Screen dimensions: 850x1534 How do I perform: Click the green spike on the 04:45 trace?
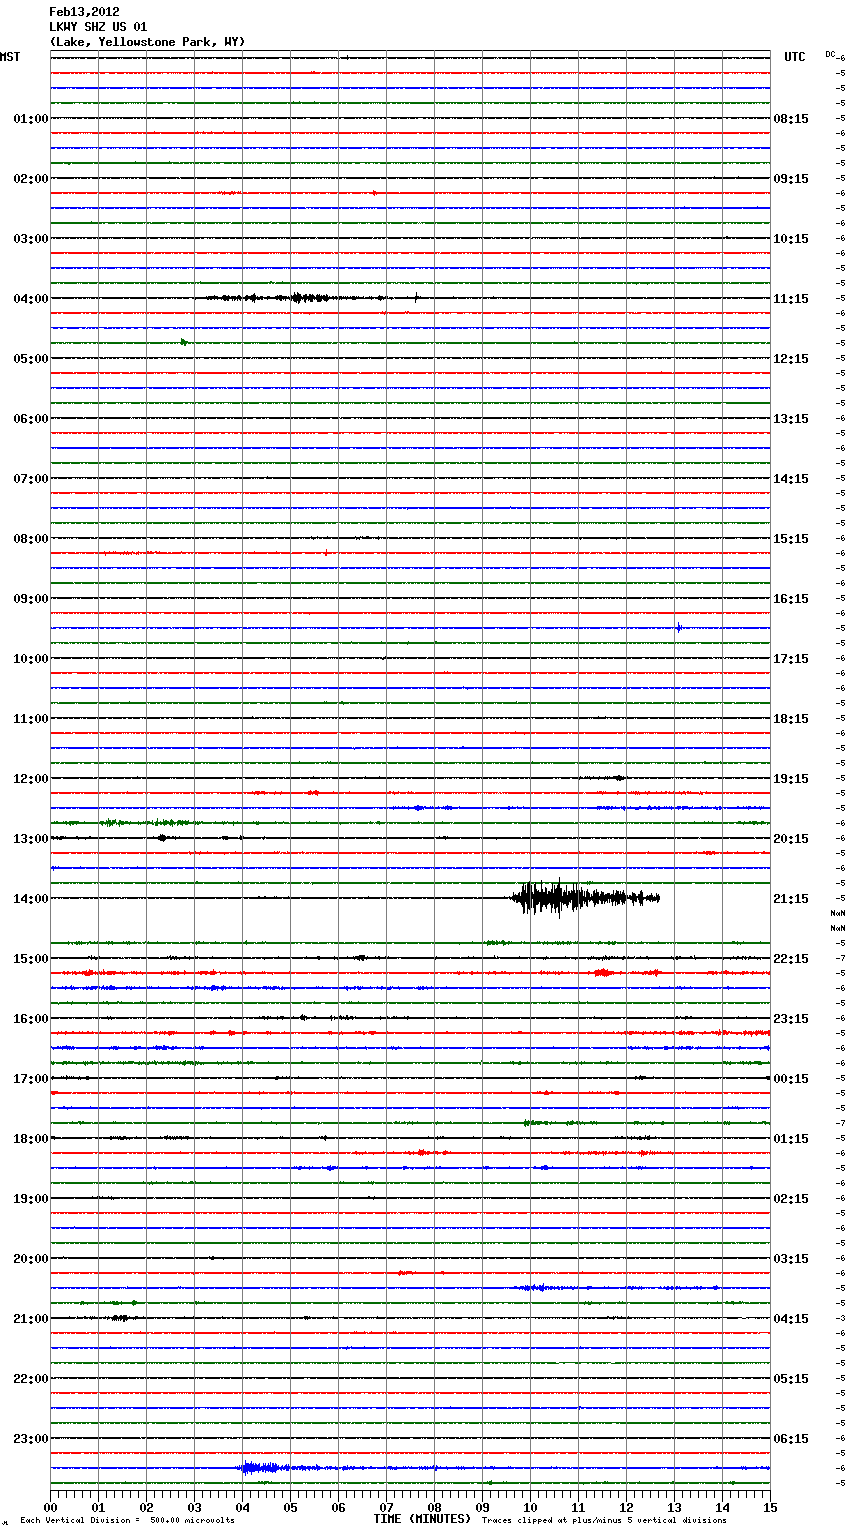[x=184, y=342]
